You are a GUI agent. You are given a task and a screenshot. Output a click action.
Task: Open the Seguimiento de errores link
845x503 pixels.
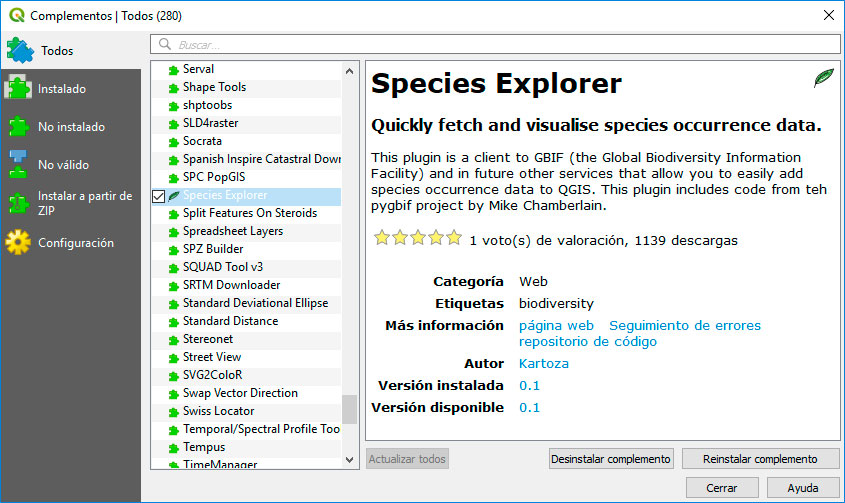(x=685, y=326)
